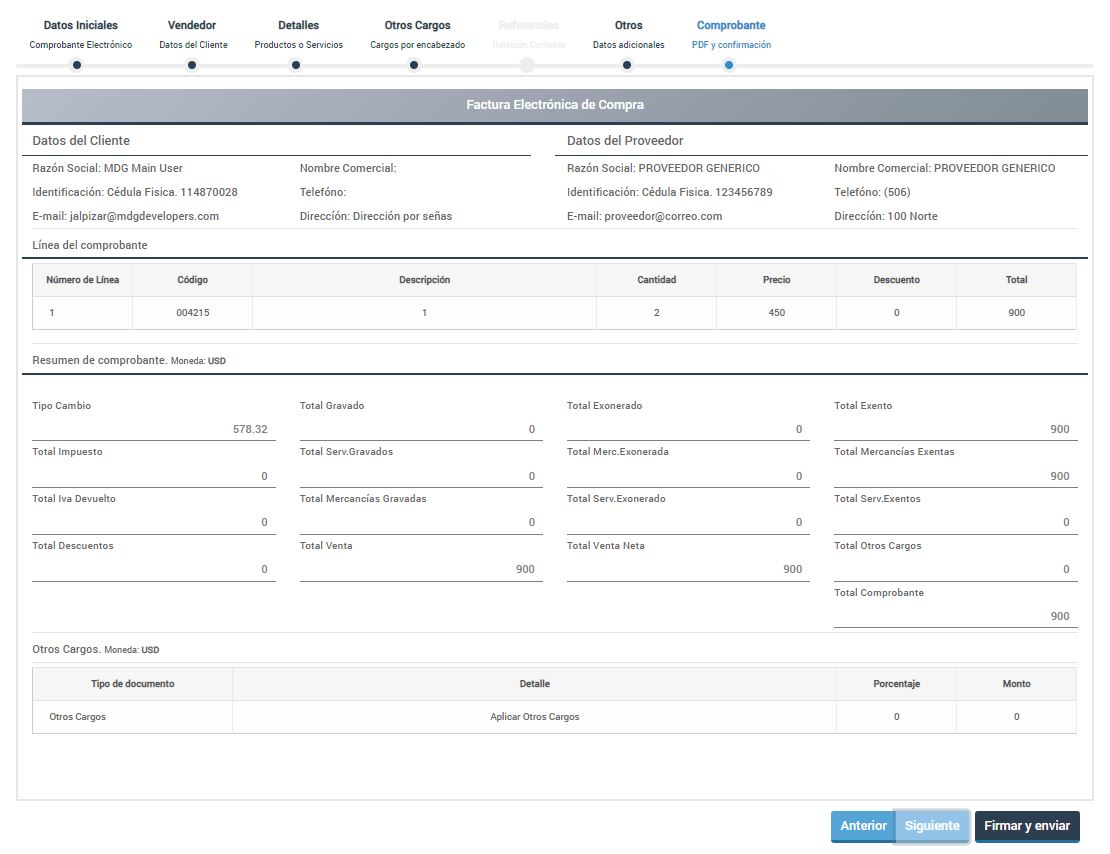This screenshot has height=854, width=1110.
Task: Click the Tipo Cambio field
Action: [x=153, y=429]
